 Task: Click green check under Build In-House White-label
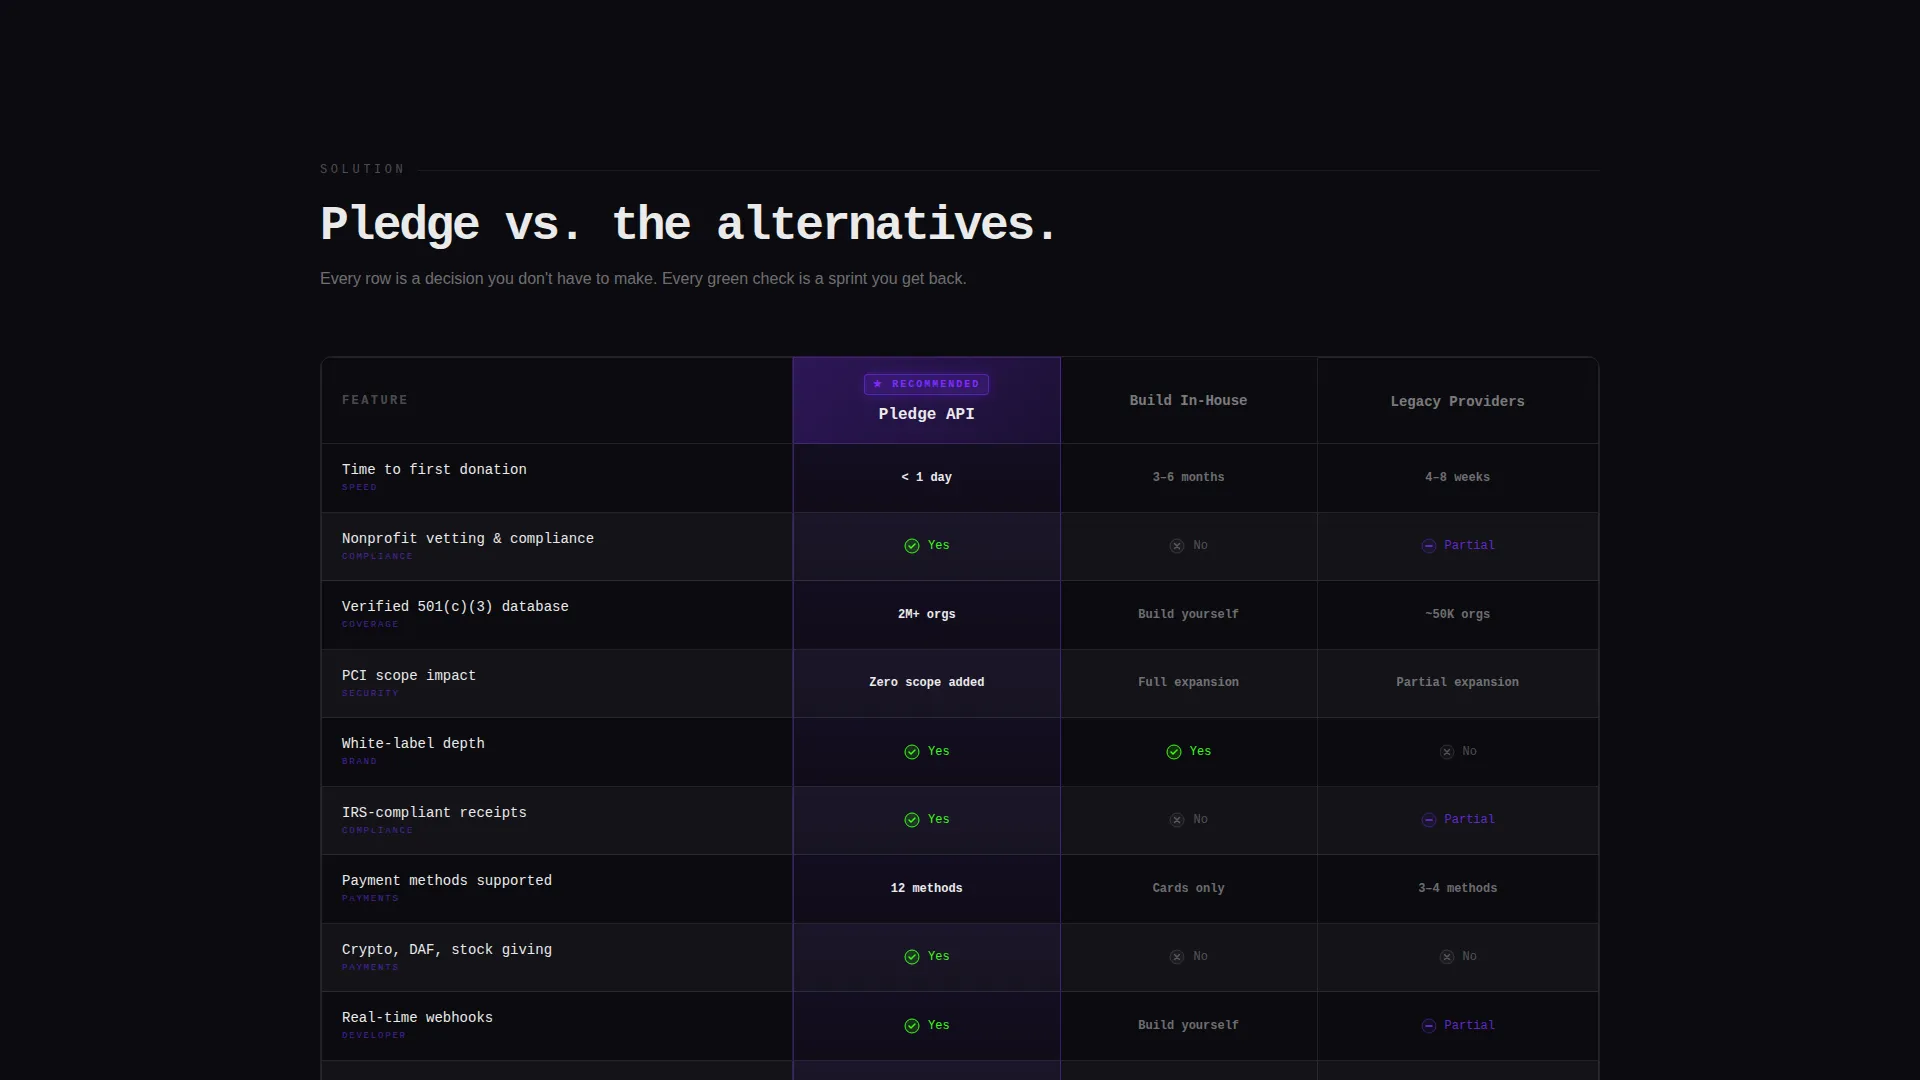[x=1173, y=752]
